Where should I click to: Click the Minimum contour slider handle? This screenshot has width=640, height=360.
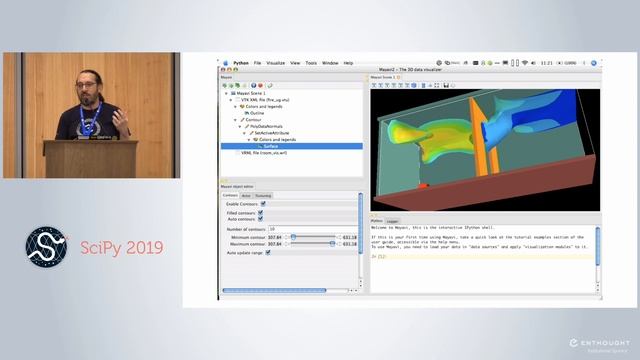pos(293,237)
